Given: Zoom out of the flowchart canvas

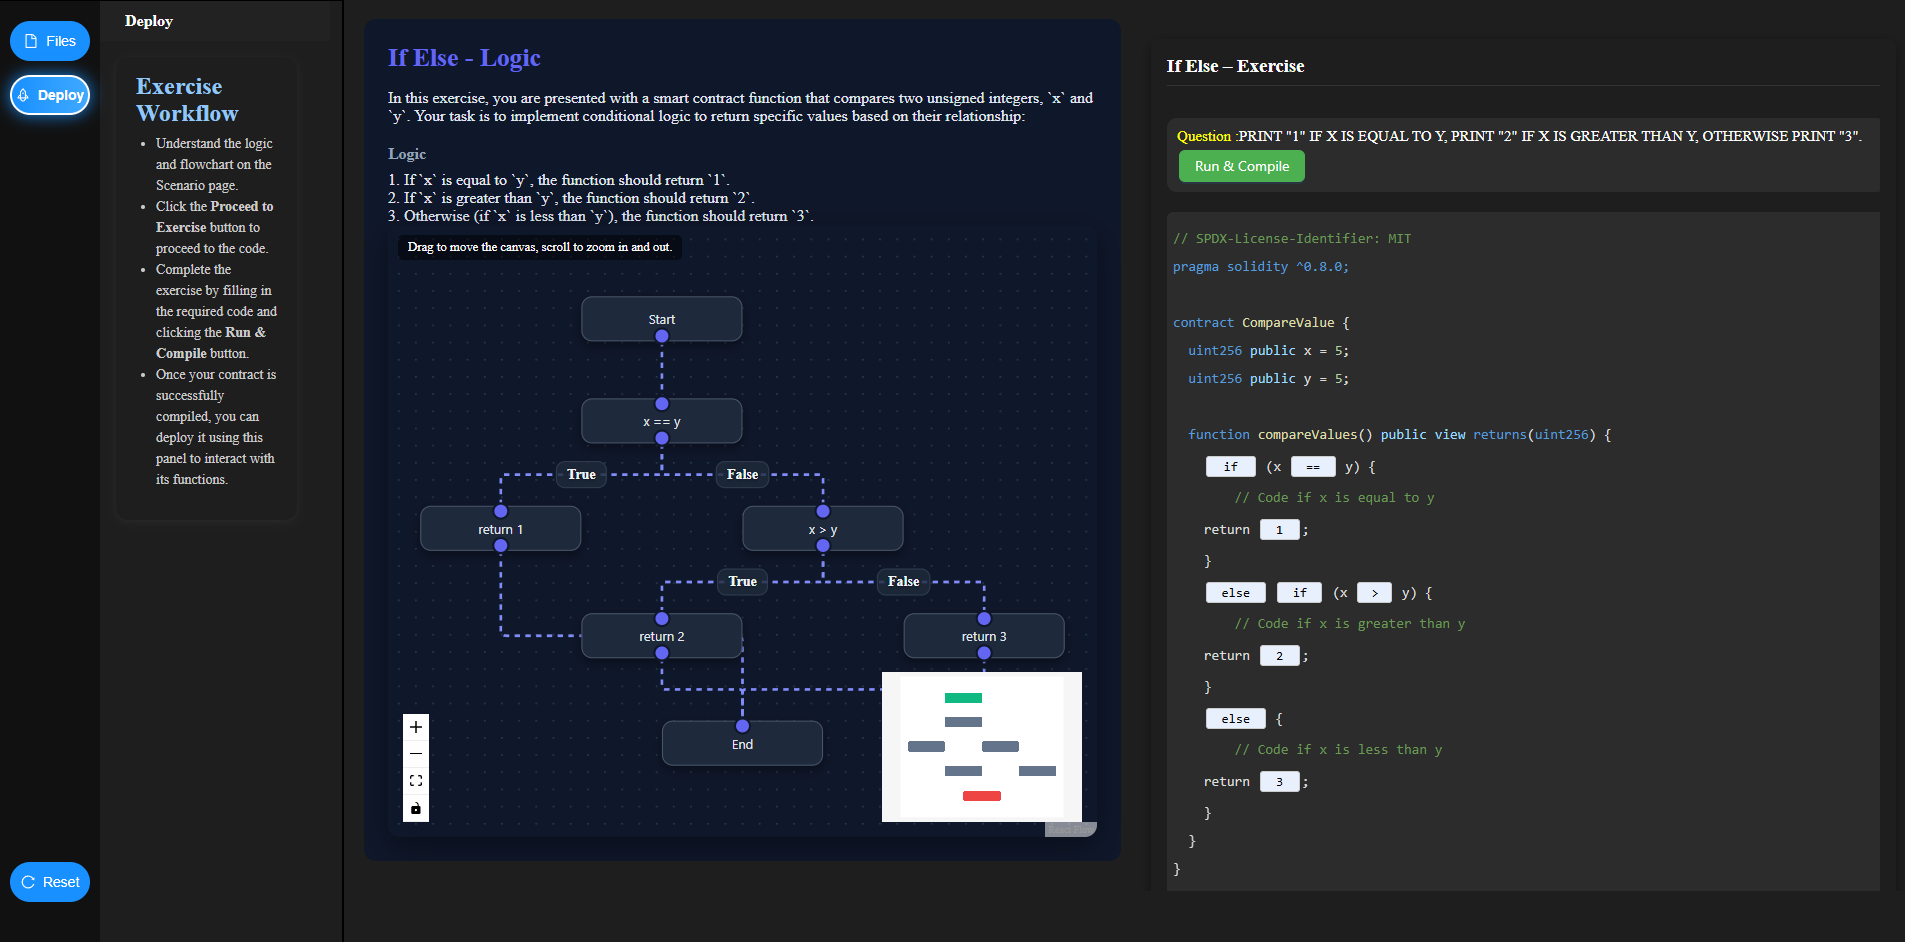Looking at the screenshot, I should click(x=416, y=753).
